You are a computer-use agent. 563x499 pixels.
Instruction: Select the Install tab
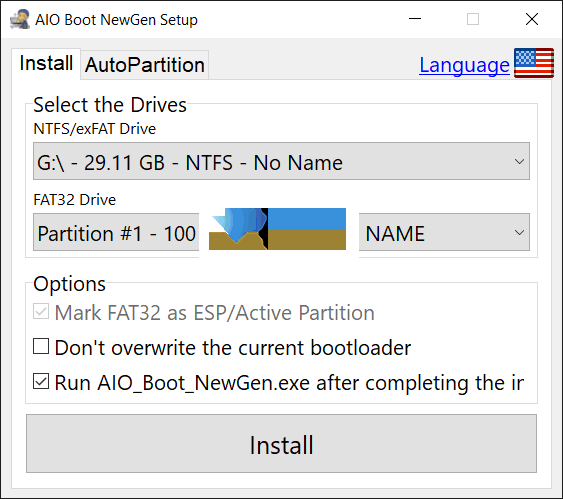coord(46,64)
